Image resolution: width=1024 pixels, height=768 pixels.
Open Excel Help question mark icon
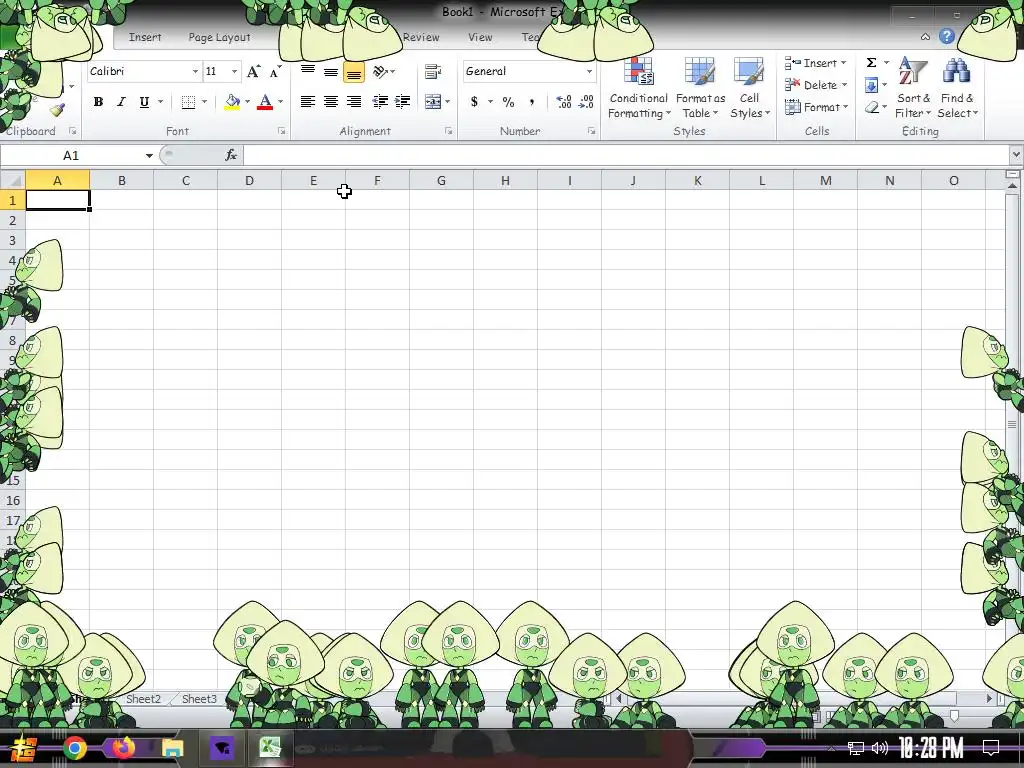(946, 37)
